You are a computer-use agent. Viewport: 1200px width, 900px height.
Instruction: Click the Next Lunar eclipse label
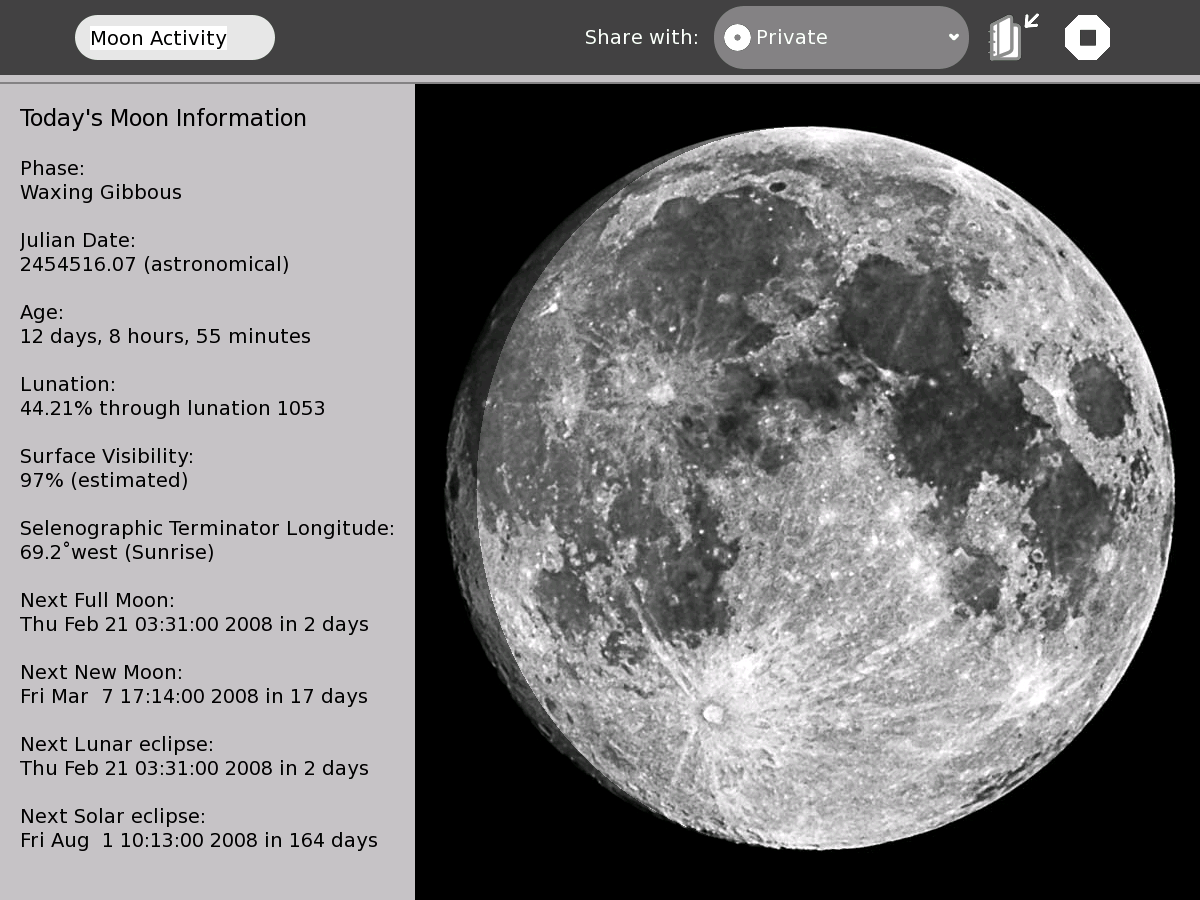point(117,744)
